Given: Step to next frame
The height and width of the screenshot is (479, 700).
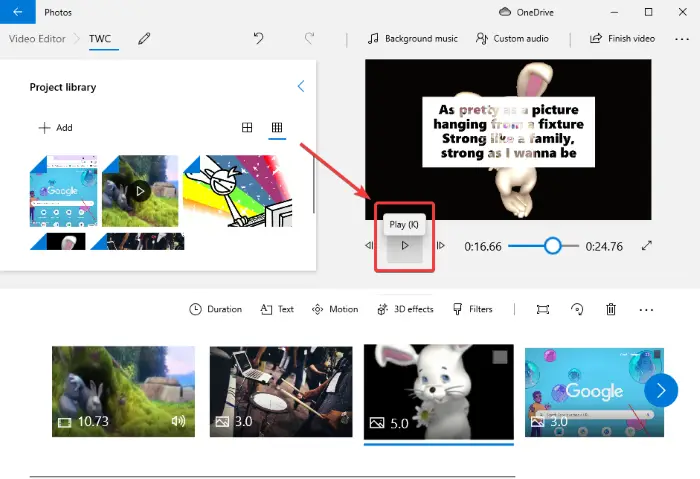Looking at the screenshot, I should (x=440, y=246).
